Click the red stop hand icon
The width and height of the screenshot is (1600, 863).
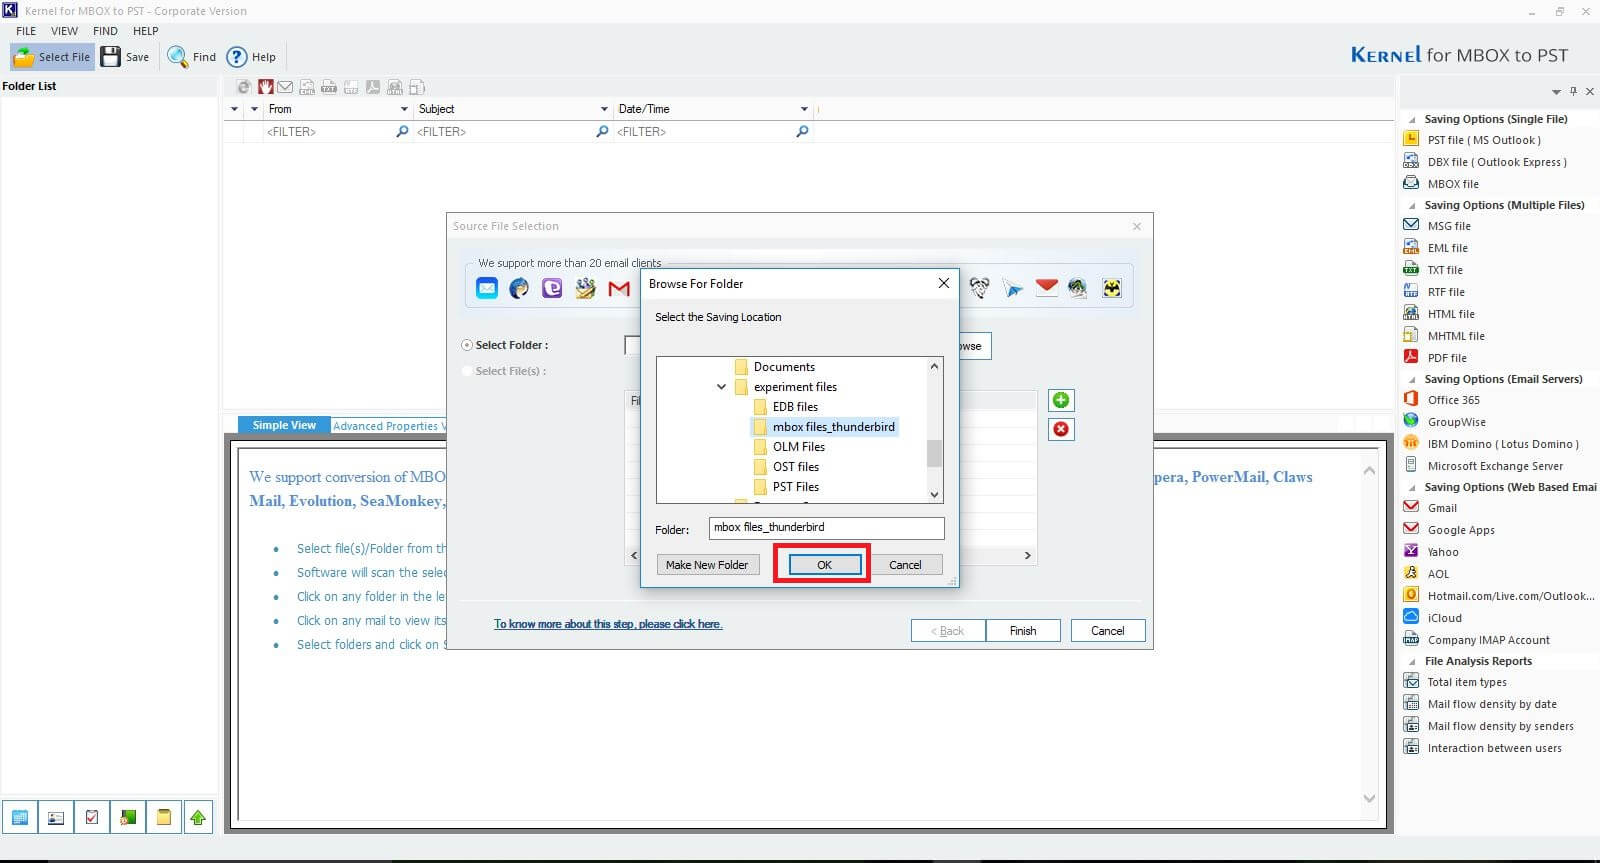266,87
